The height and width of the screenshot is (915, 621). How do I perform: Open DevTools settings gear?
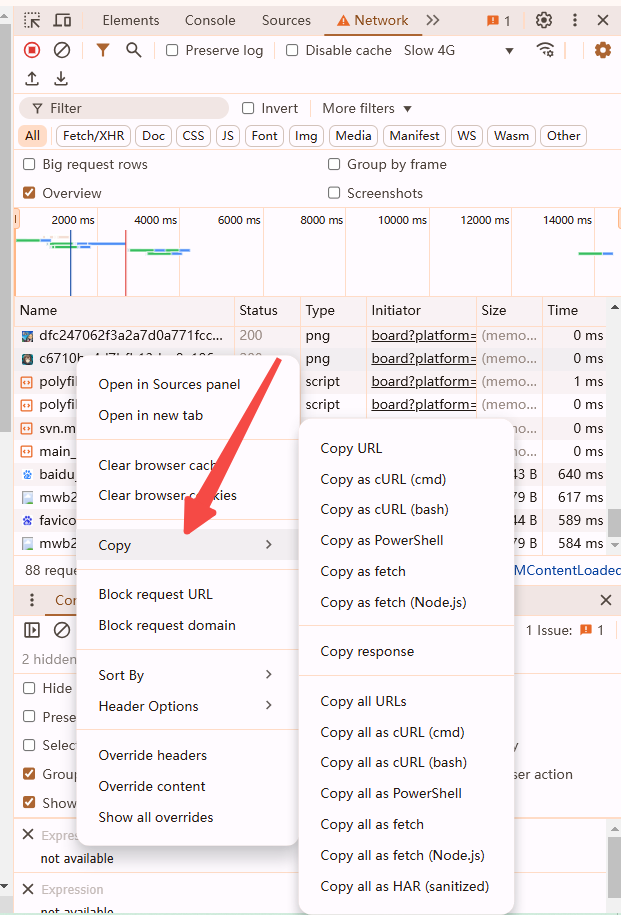[544, 20]
